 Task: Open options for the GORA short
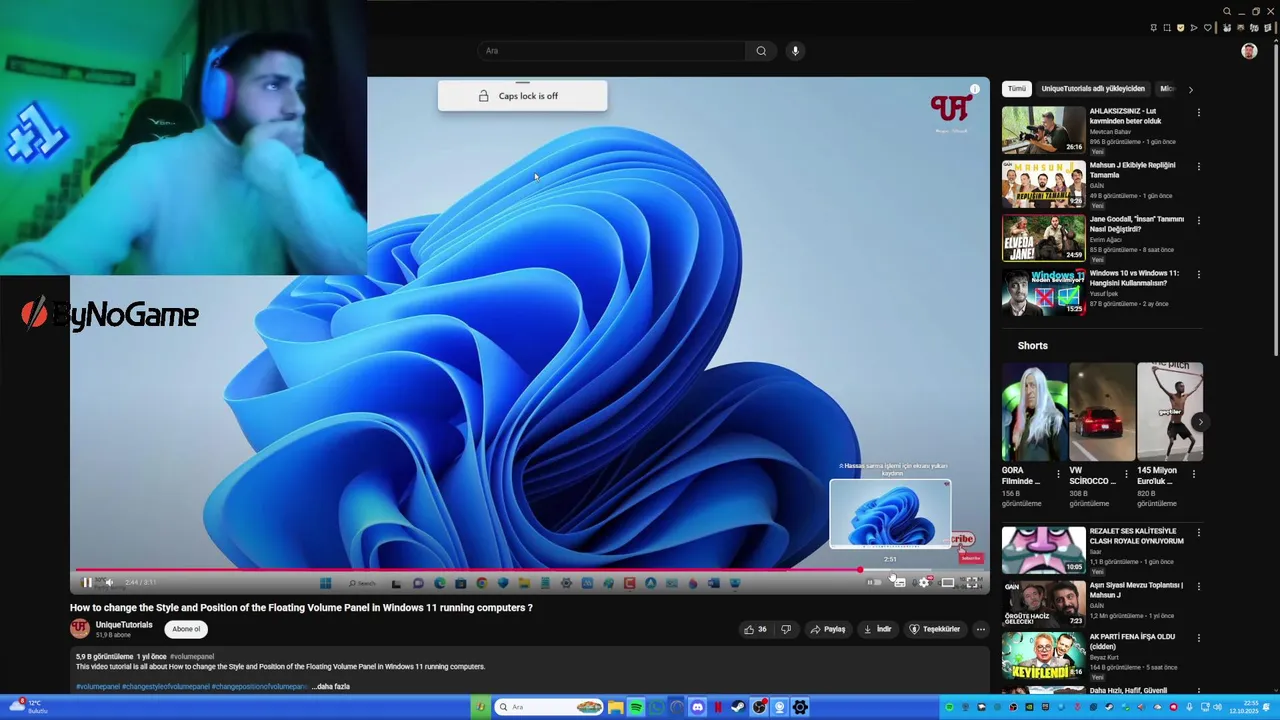coord(1058,473)
